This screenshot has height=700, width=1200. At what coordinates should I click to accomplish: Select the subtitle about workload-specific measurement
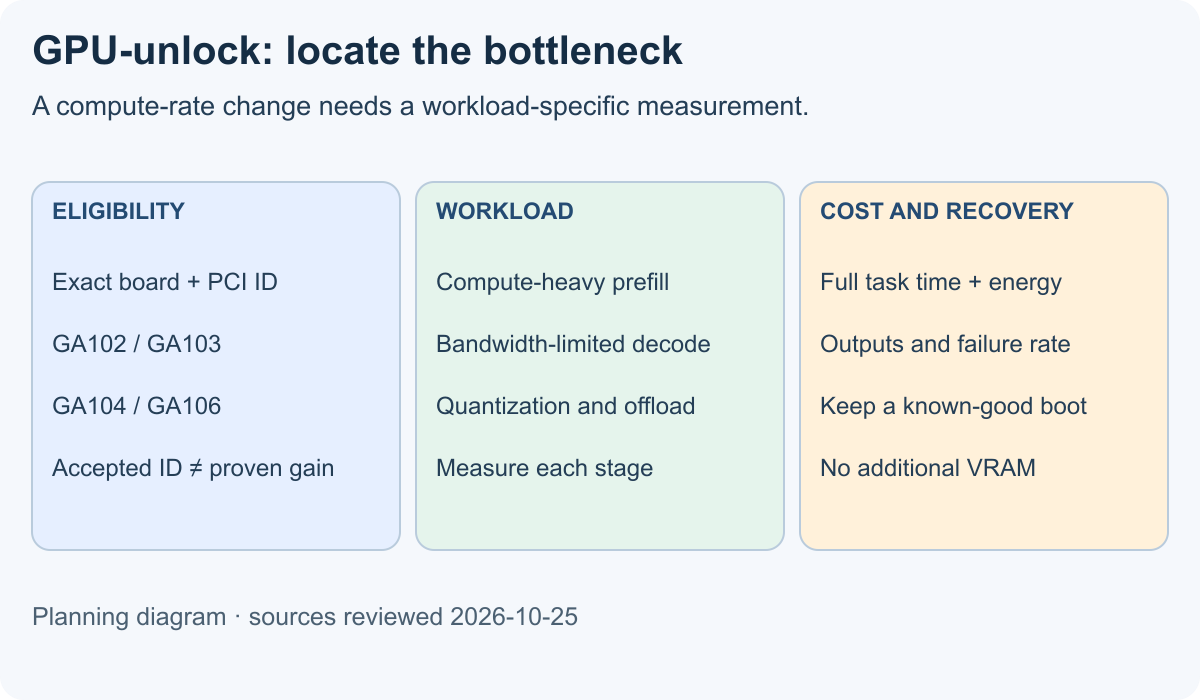pos(420,107)
